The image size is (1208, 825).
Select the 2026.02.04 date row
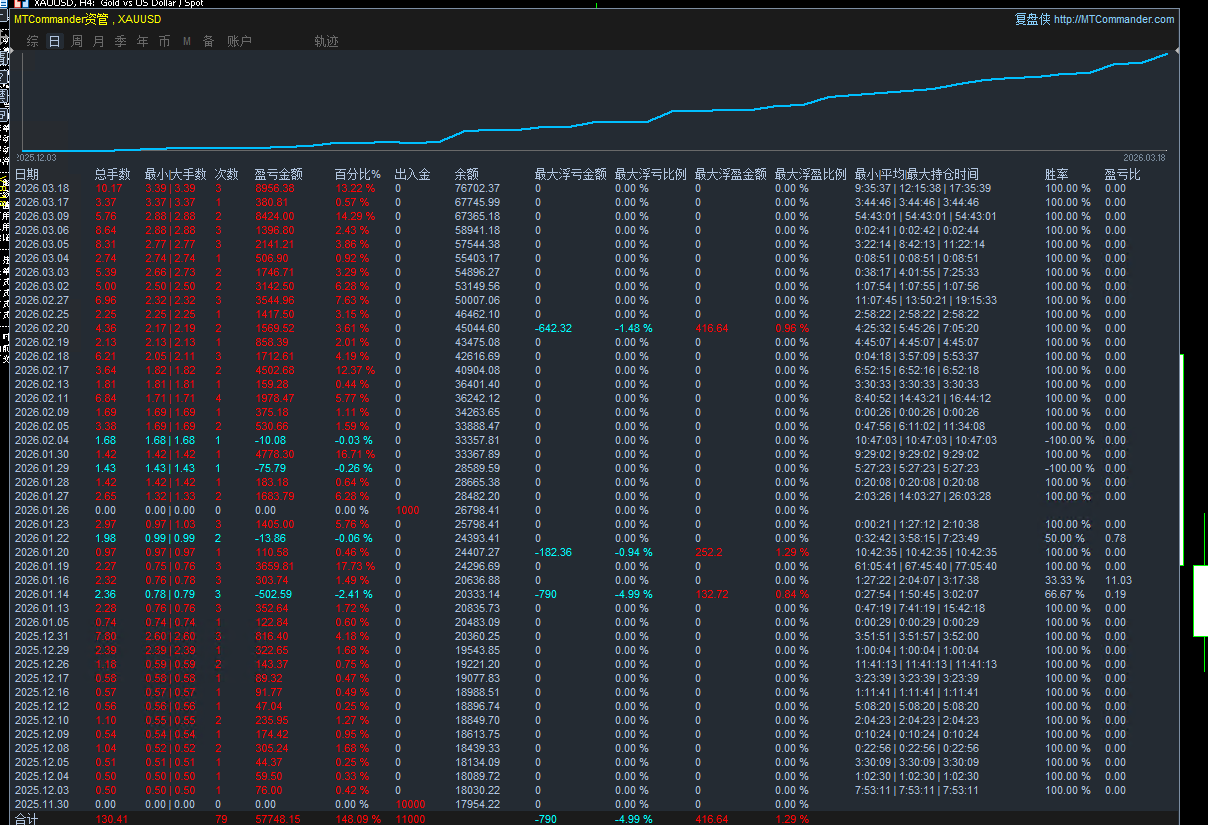coord(42,440)
